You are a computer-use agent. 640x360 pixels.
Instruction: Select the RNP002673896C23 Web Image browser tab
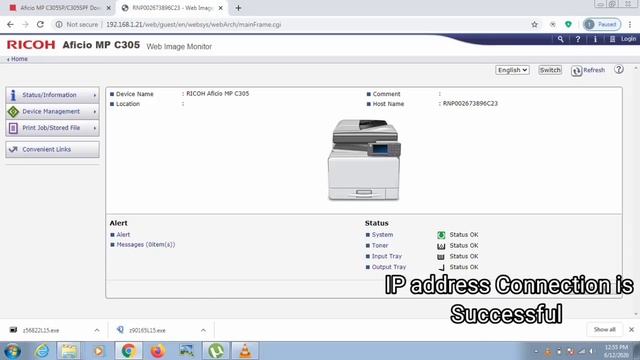(172, 8)
